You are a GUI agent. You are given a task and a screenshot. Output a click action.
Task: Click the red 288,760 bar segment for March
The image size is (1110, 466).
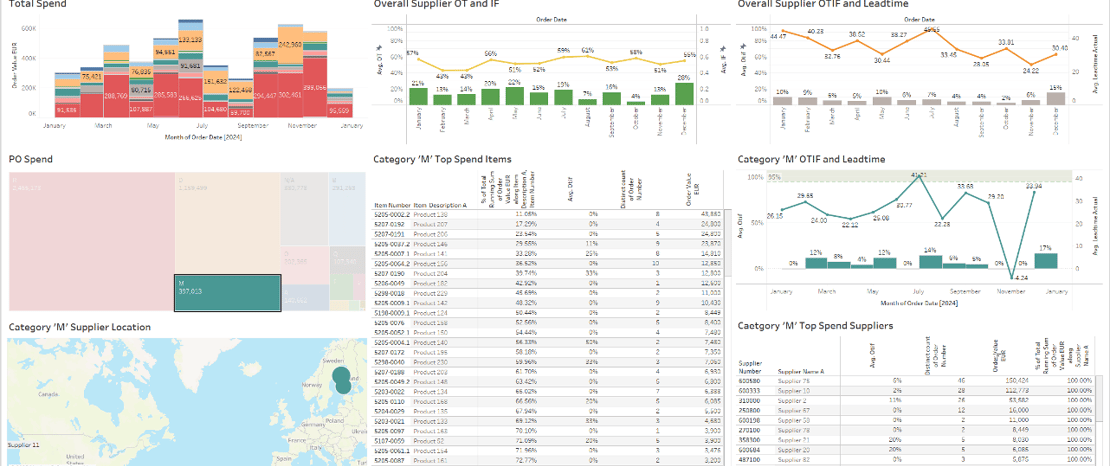[115, 96]
